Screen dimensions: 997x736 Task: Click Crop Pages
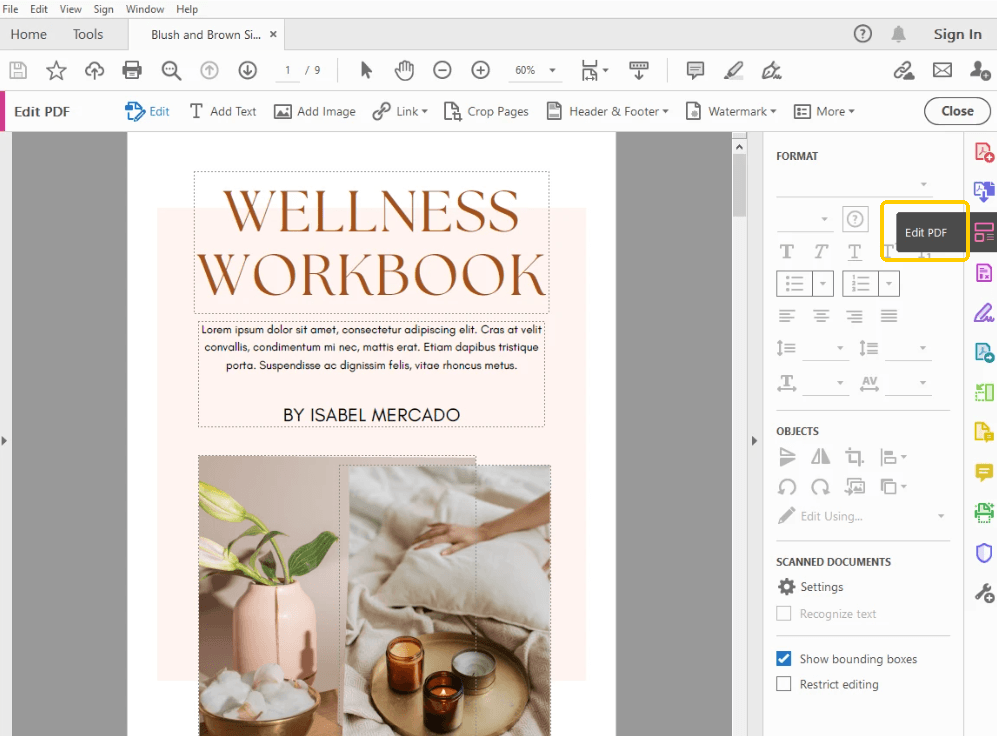[x=486, y=111]
